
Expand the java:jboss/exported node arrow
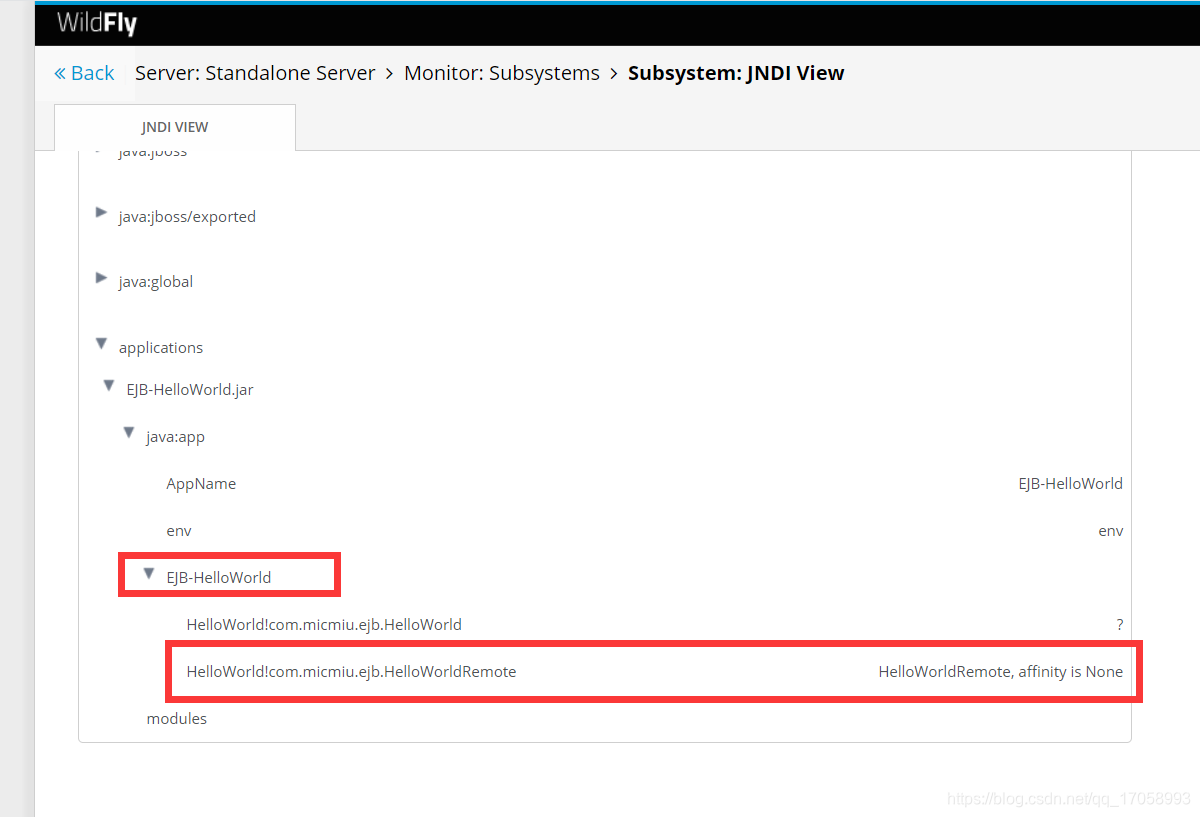point(101,212)
